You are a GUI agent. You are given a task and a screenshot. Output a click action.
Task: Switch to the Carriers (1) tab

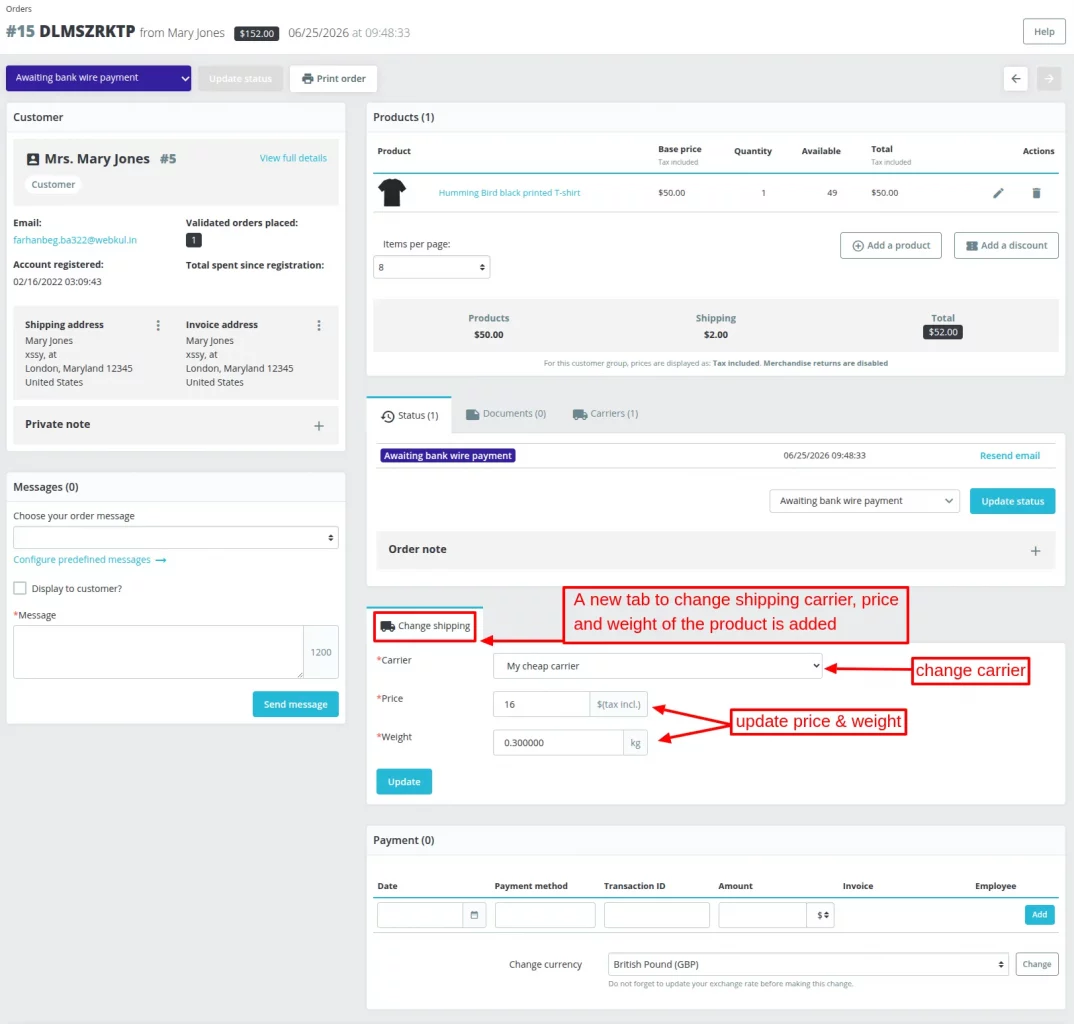[x=605, y=414]
